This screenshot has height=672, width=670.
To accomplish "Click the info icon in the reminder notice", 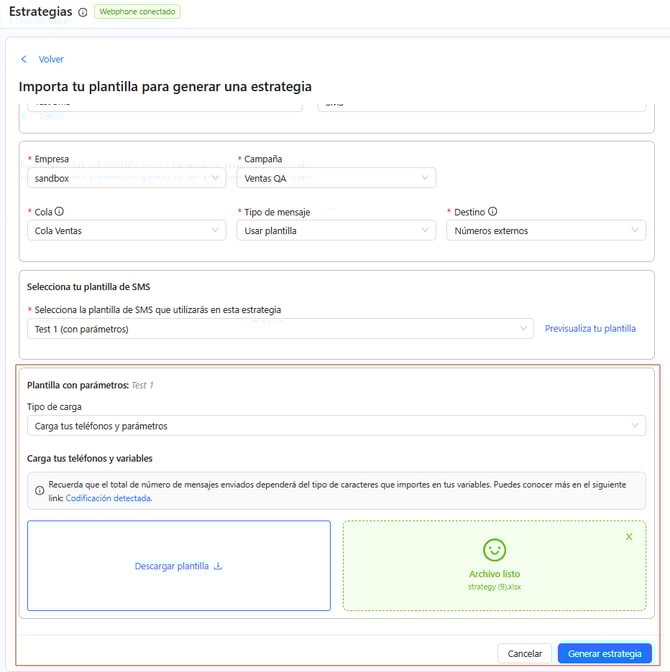I will pyautogui.click(x=39, y=484).
